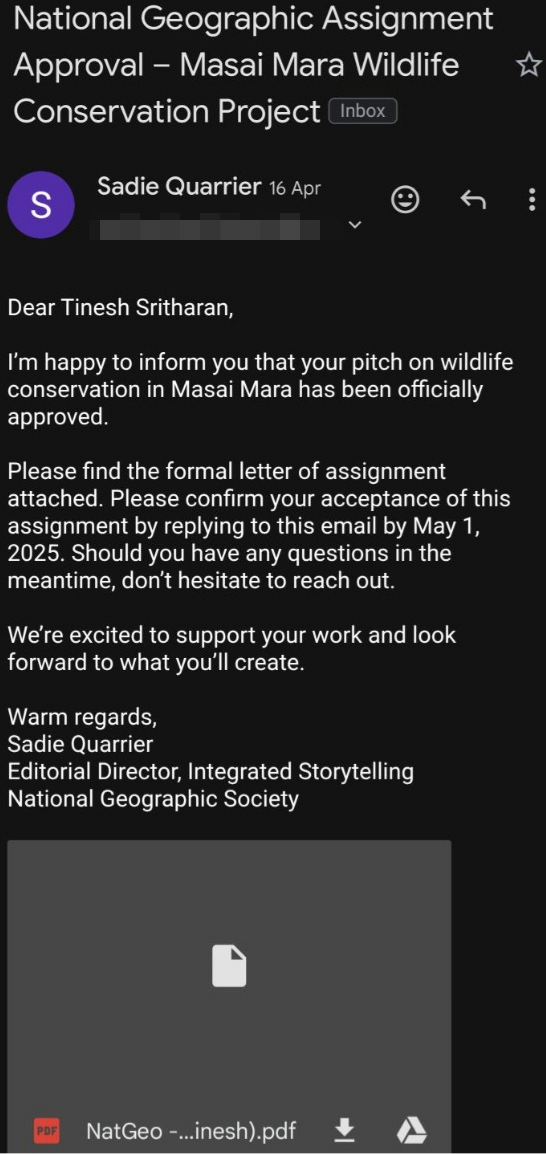Open the three-dot more options menu
Image resolution: width=546 pixels, height=1154 pixels.
pyautogui.click(x=532, y=199)
